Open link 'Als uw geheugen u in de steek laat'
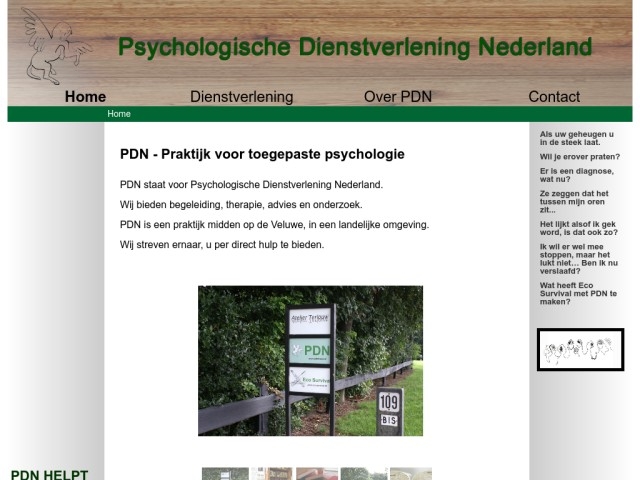This screenshot has width=640, height=480. coord(577,138)
